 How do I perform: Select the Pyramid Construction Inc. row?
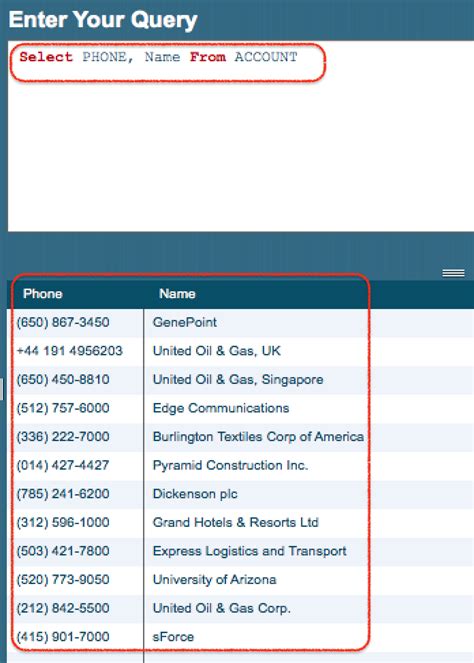(x=241, y=466)
